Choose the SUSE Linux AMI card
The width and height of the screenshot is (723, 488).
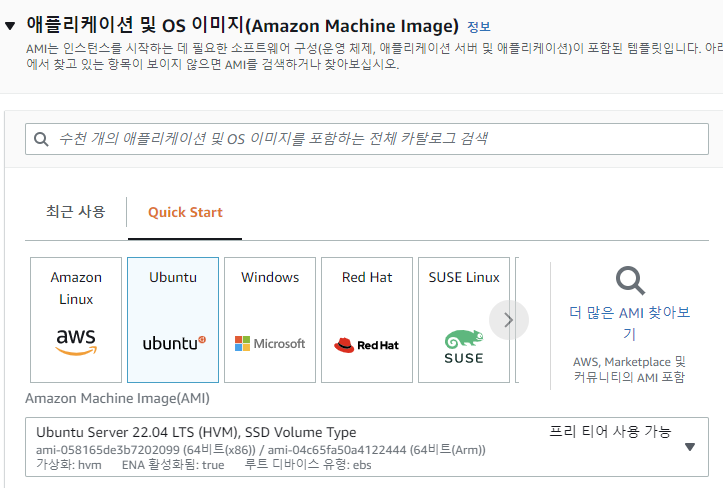pos(464,320)
